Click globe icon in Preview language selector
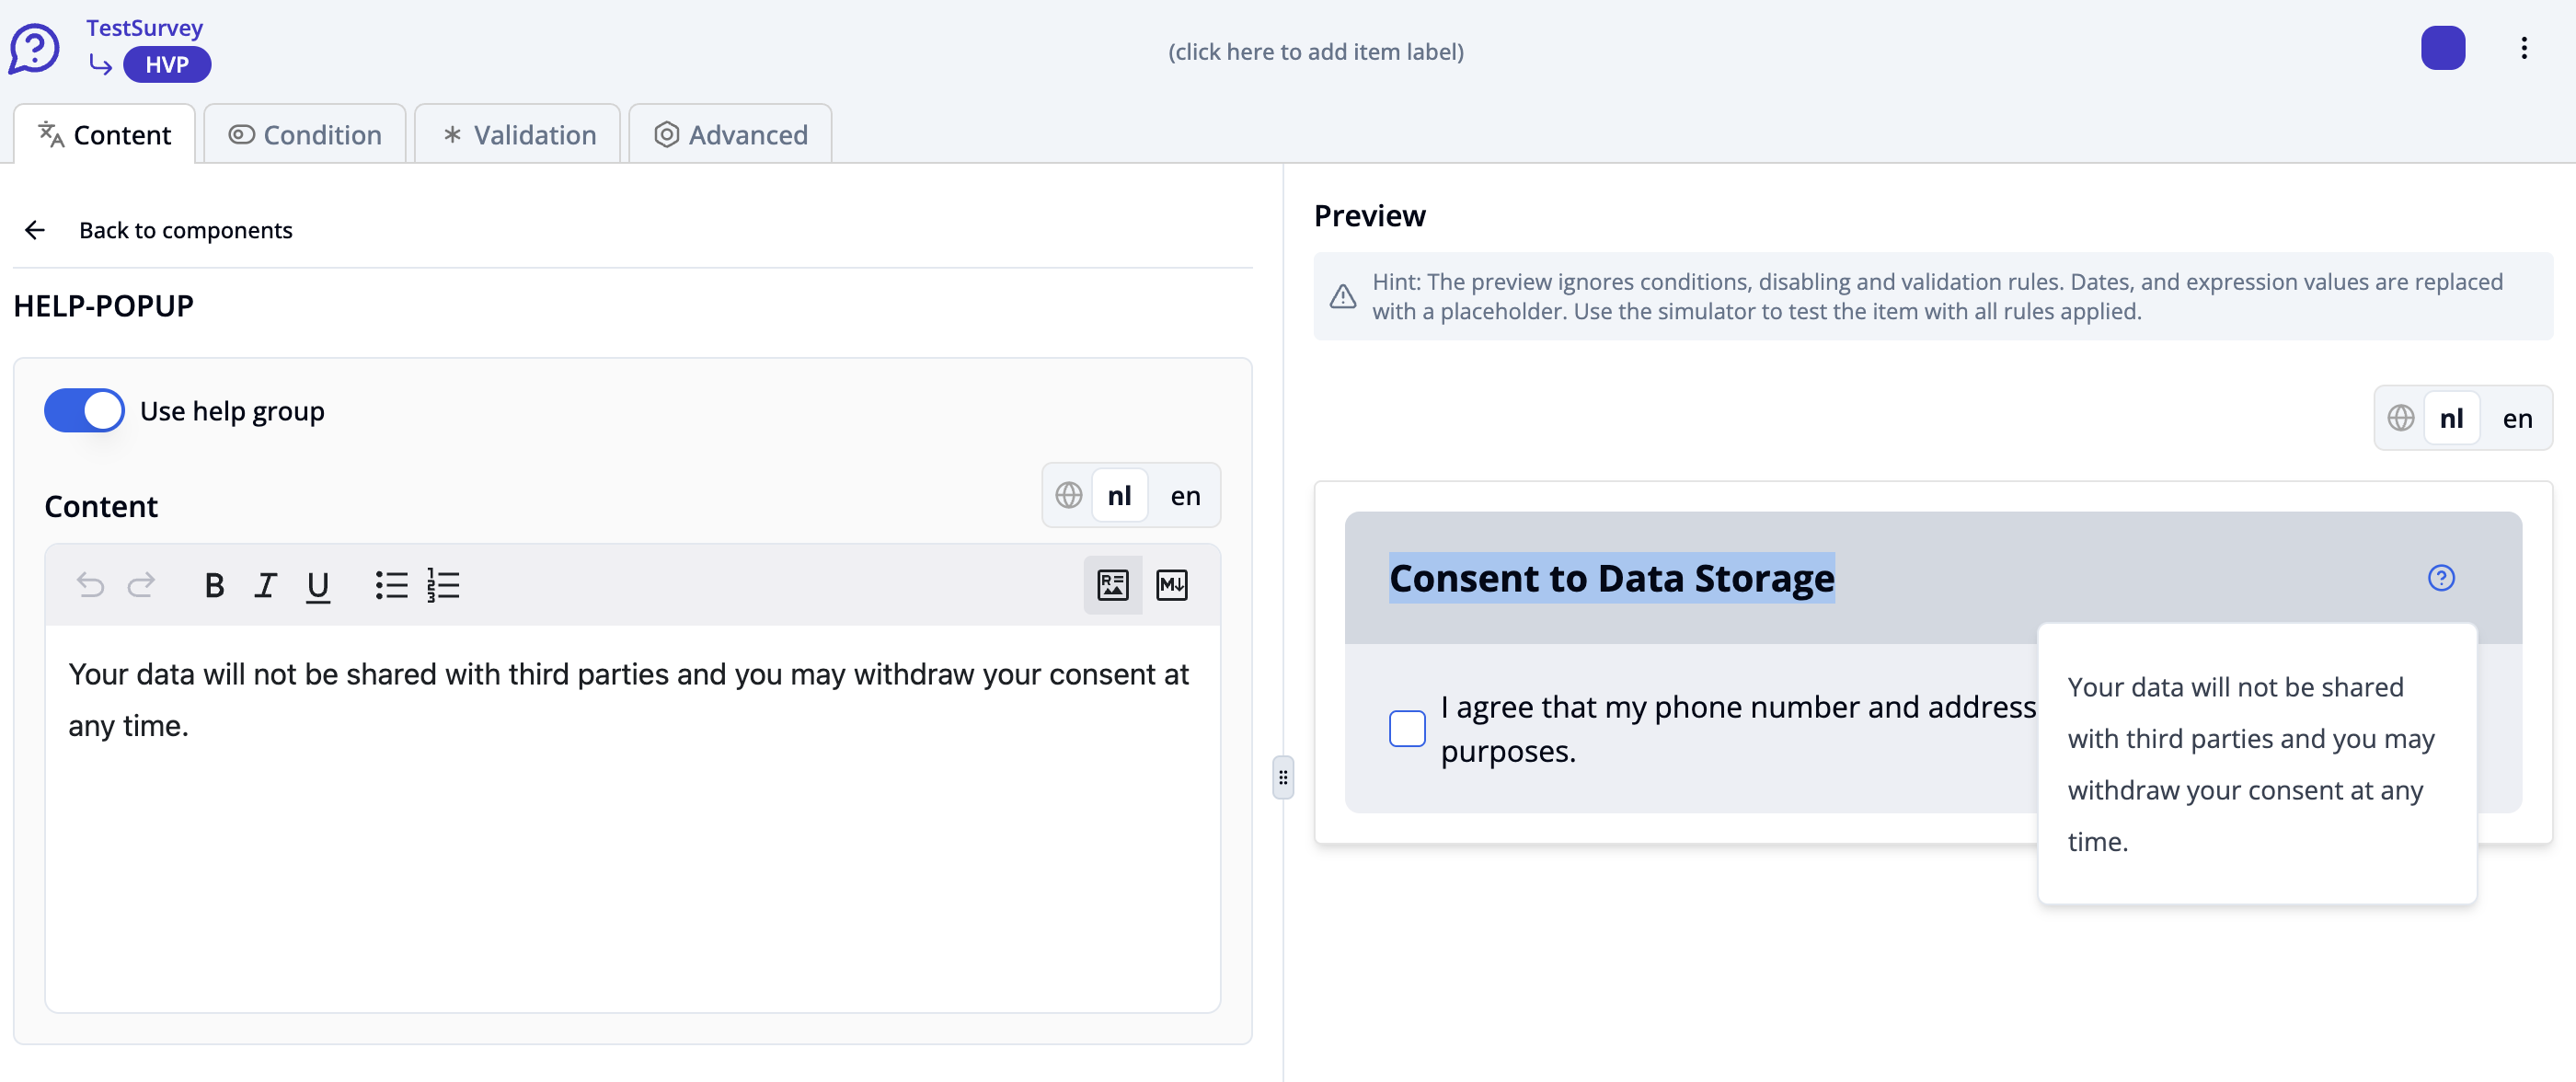The height and width of the screenshot is (1082, 2576). [2401, 418]
